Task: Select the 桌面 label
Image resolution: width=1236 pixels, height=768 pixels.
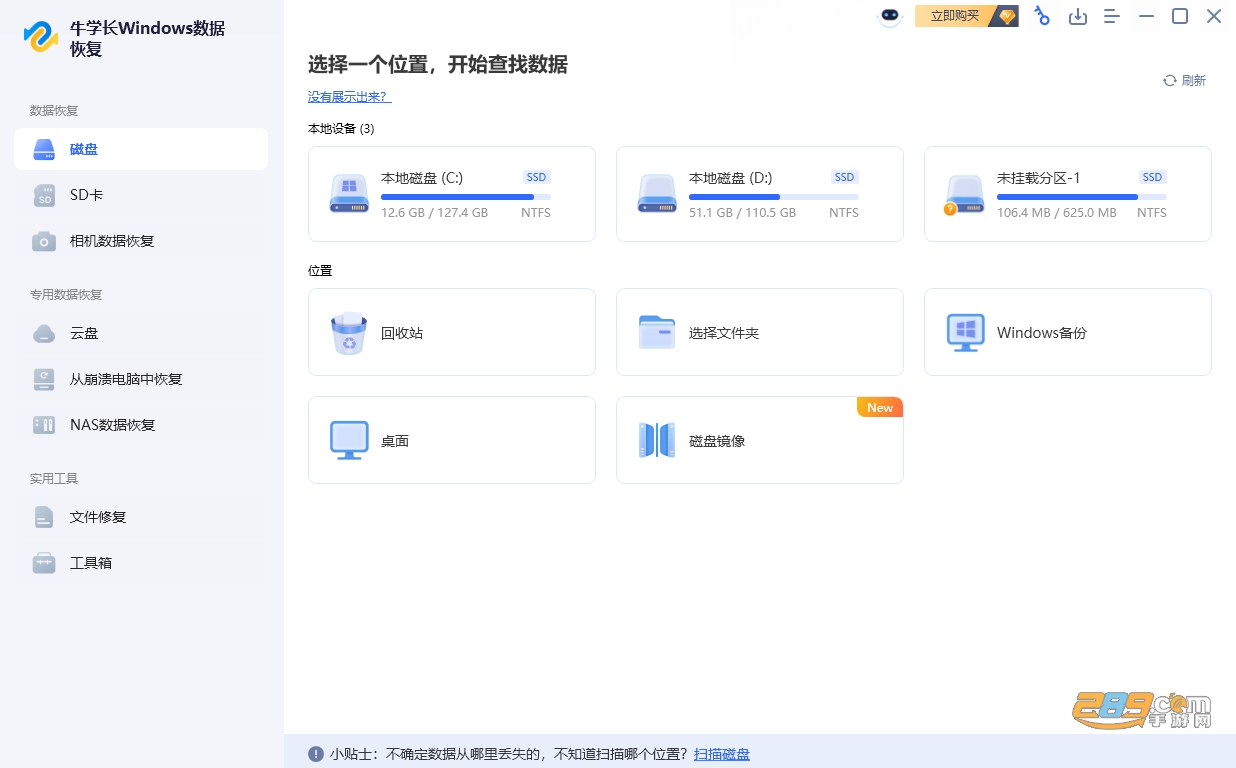Action: pyautogui.click(x=395, y=441)
